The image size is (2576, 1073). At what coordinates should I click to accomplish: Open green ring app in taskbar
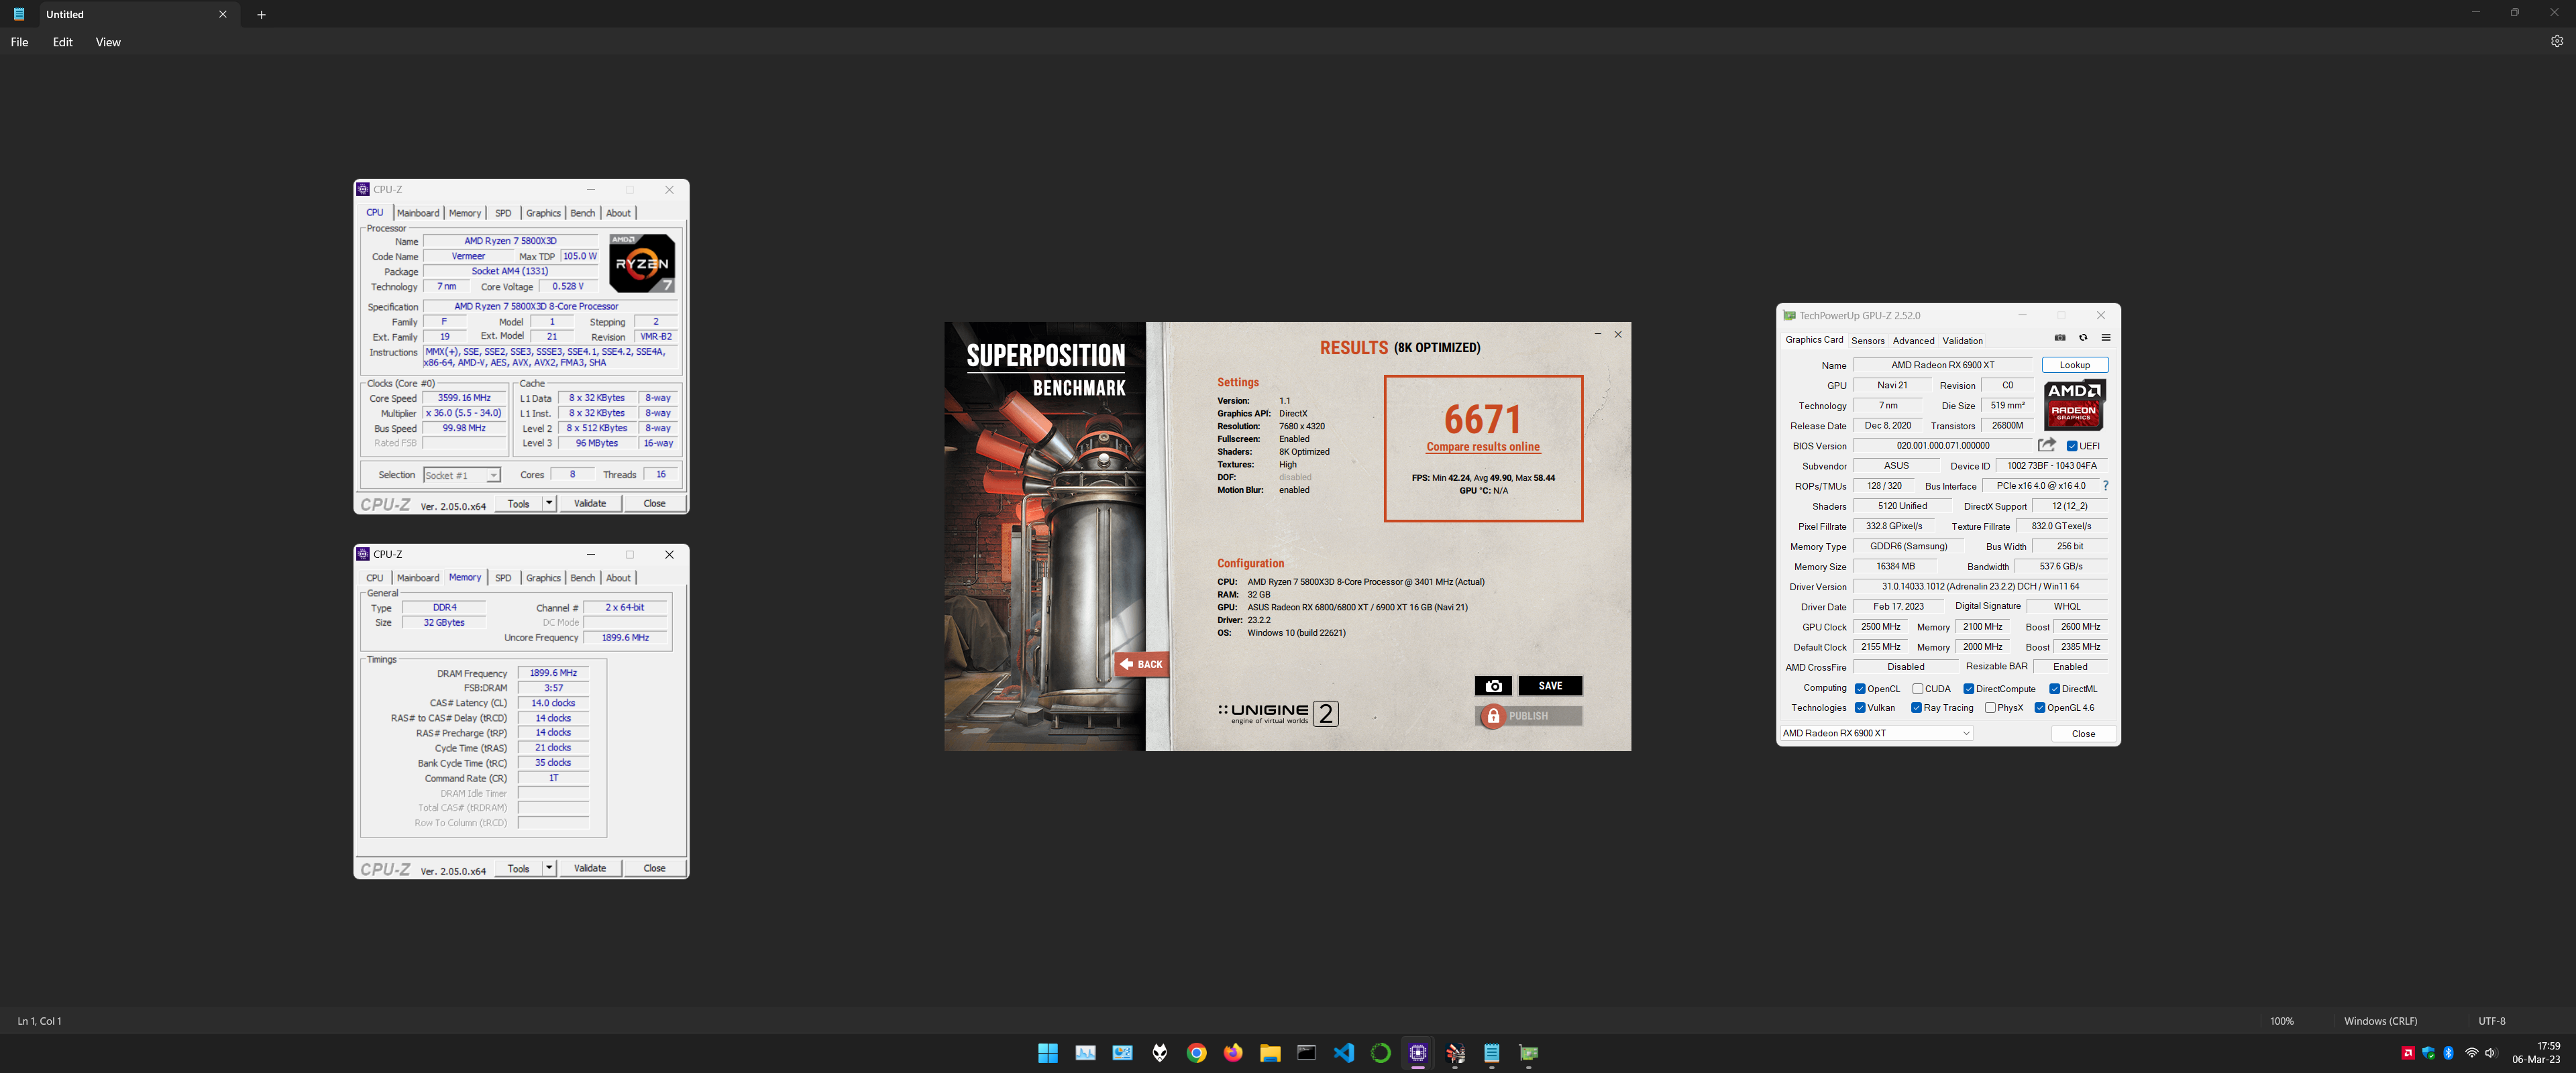[x=1381, y=1052]
